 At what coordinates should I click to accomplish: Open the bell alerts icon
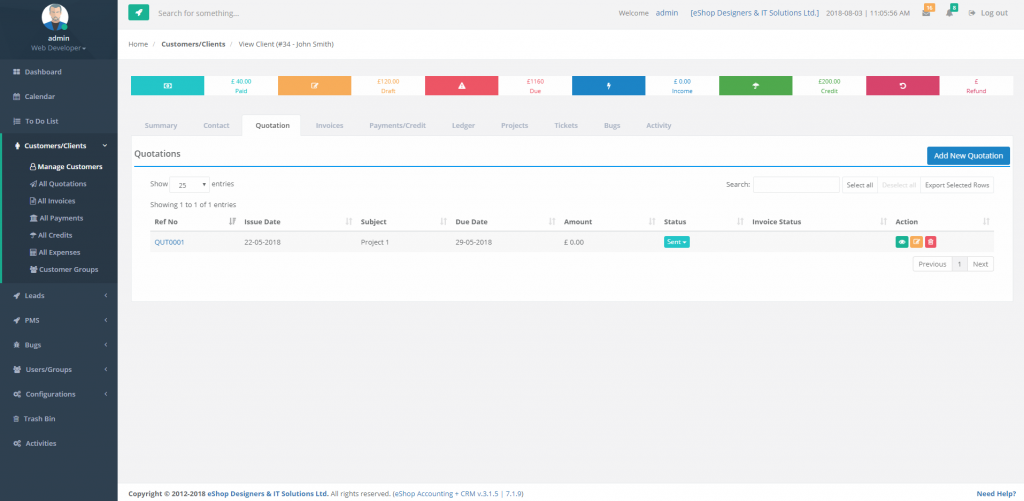click(949, 13)
